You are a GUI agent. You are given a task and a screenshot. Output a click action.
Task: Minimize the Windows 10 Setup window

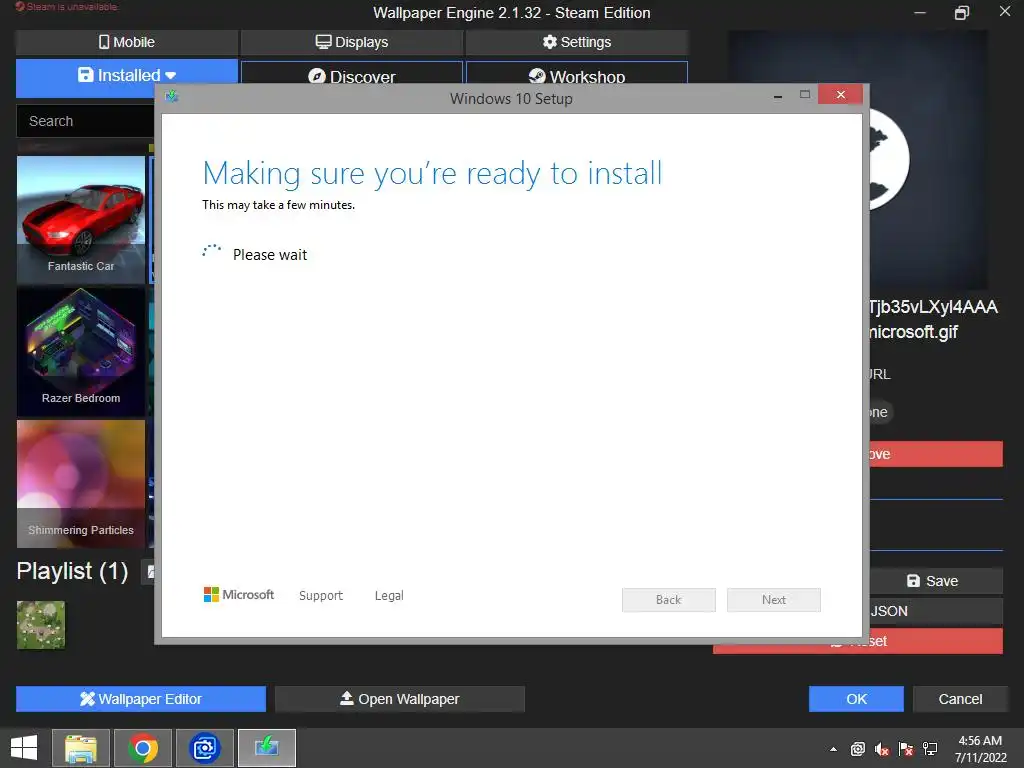778,96
